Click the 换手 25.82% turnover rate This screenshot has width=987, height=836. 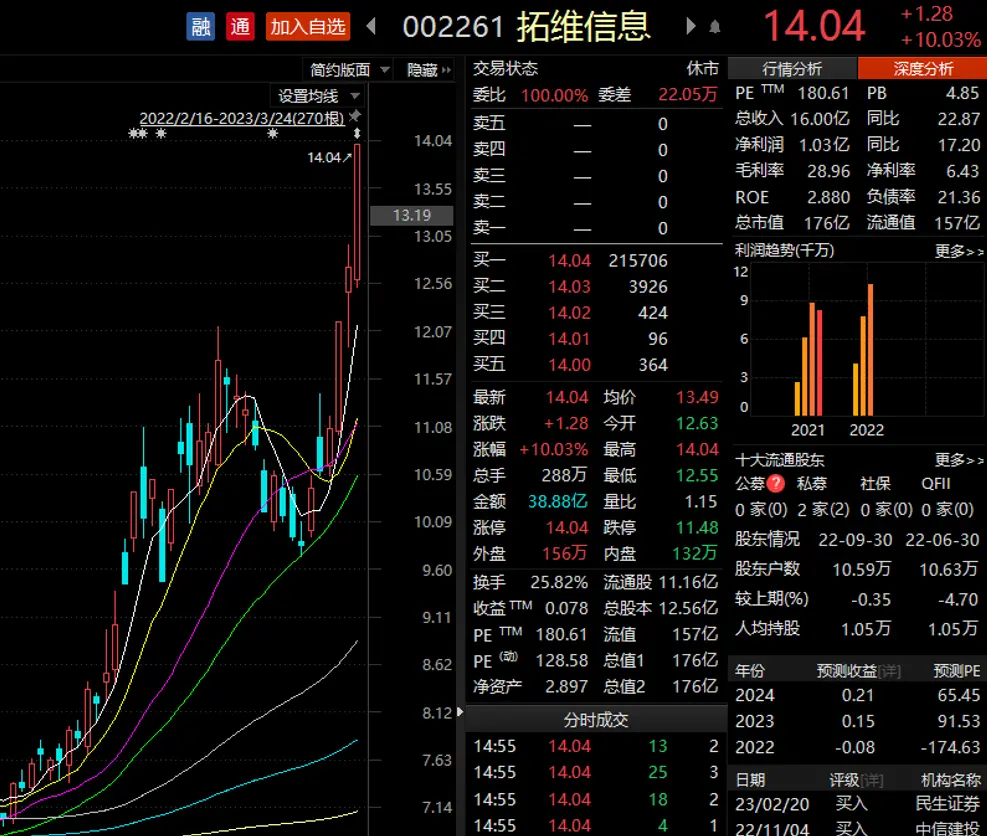[x=559, y=582]
